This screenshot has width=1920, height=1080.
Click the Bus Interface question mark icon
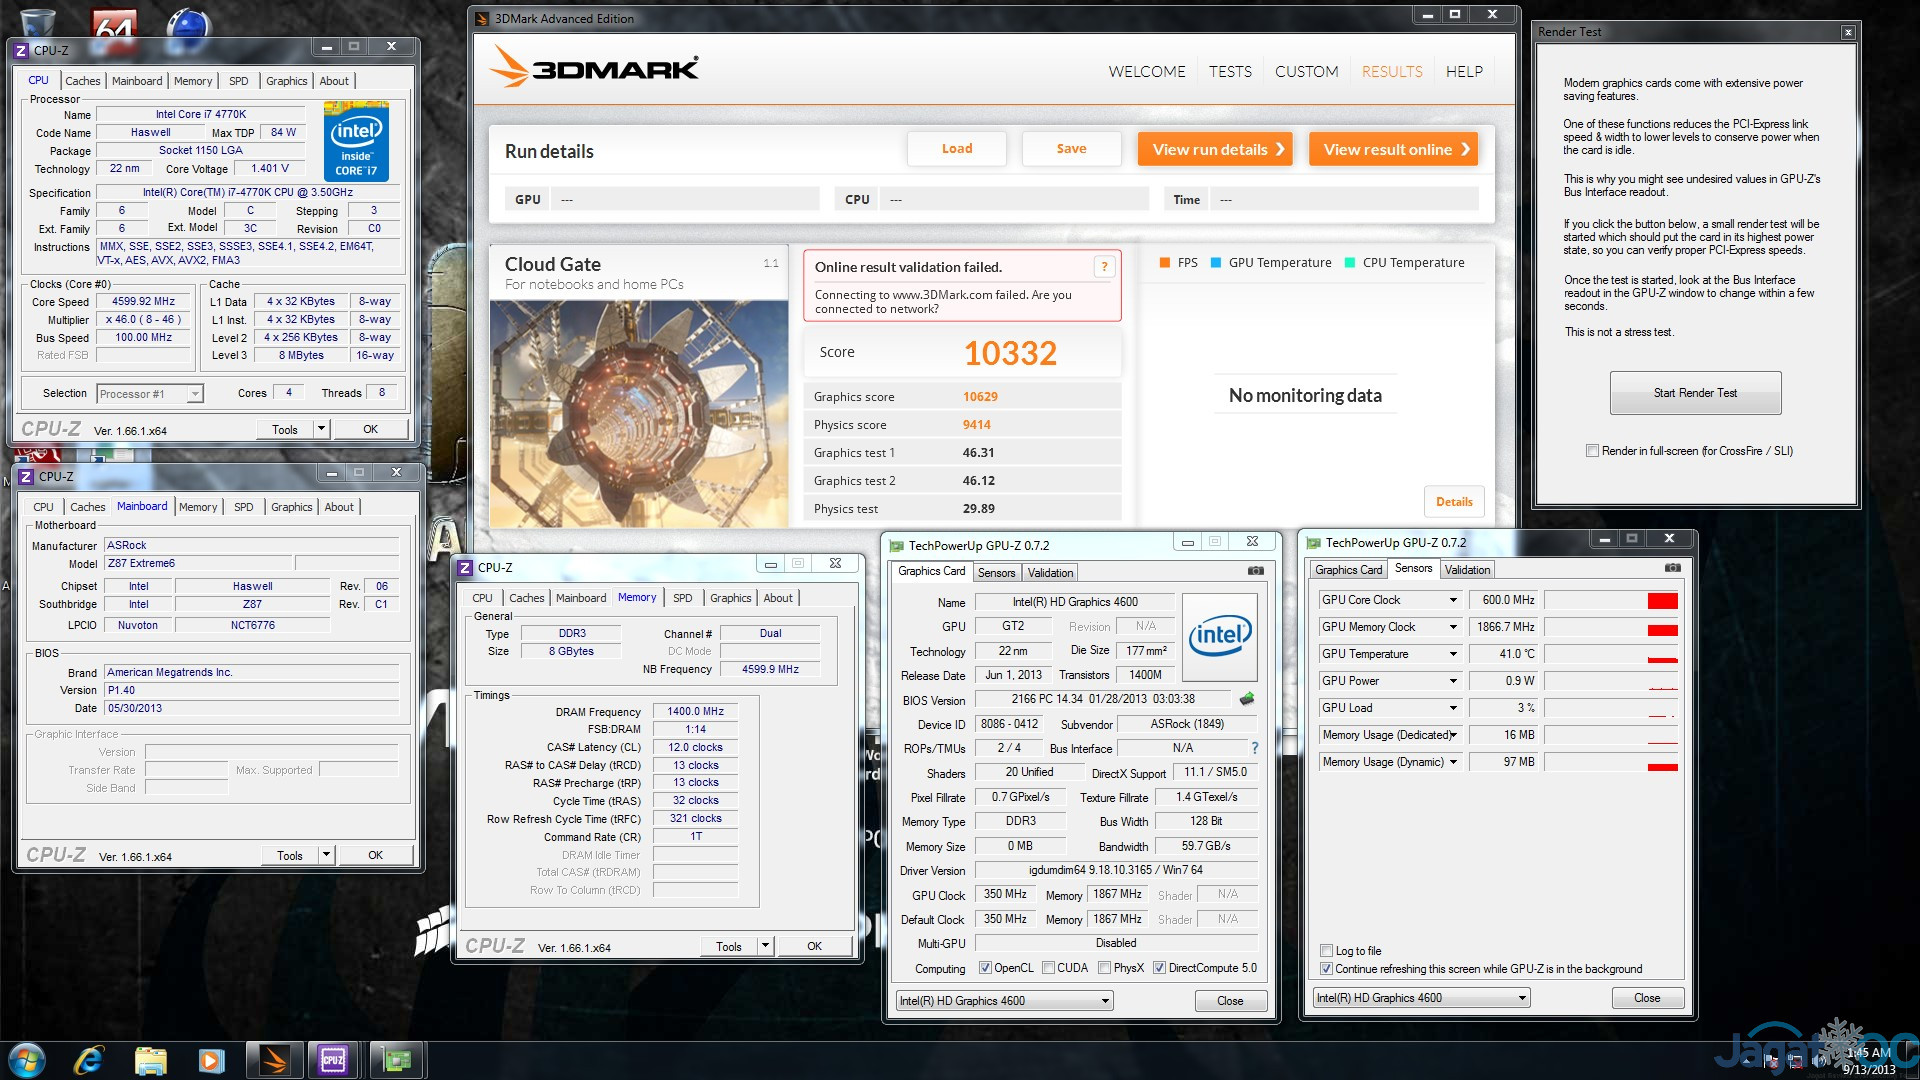1254,748
